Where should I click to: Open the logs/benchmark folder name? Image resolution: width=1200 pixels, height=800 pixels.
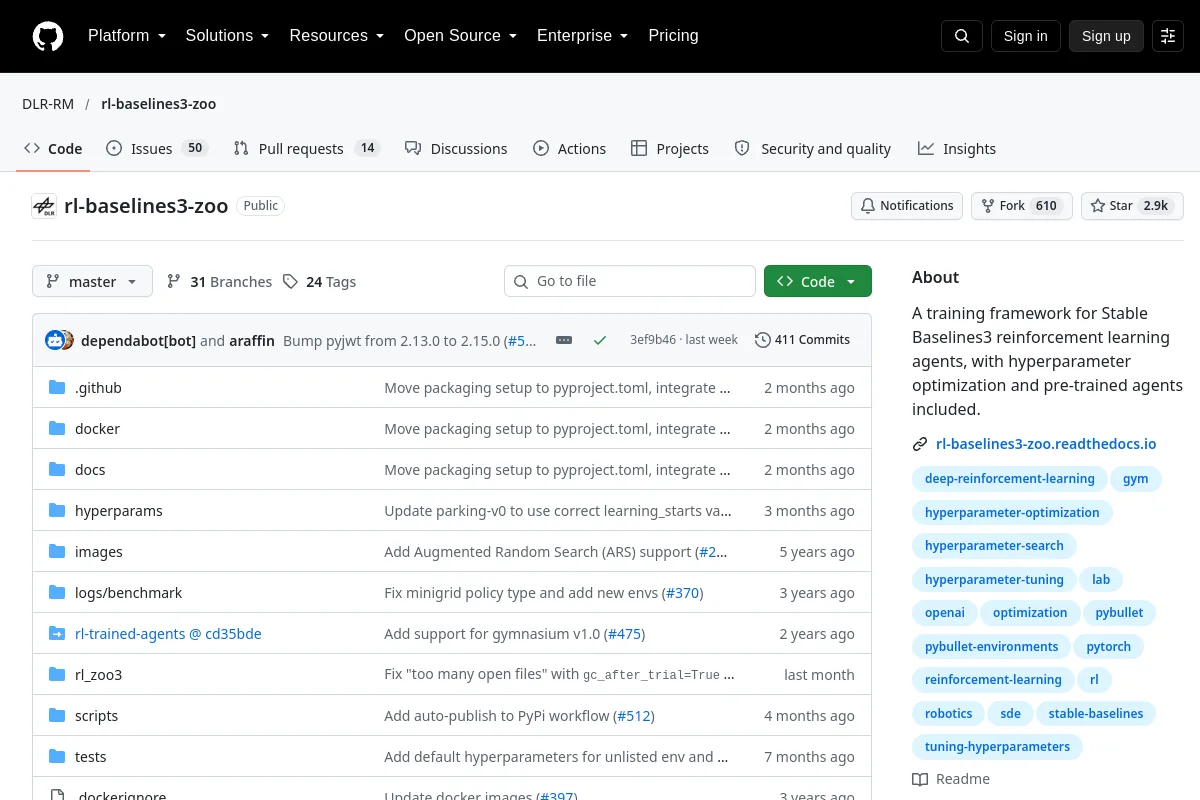tap(129, 593)
